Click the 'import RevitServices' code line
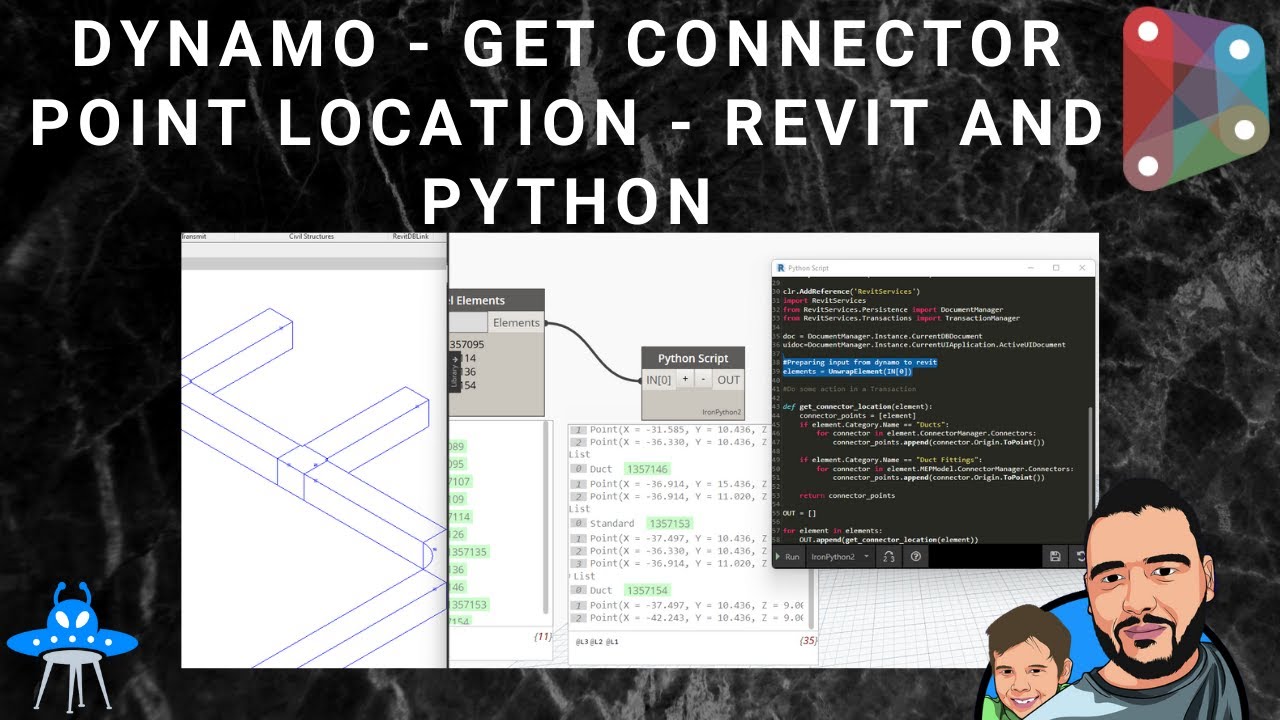Screen dimensions: 1280x720 pyautogui.click(x=824, y=300)
